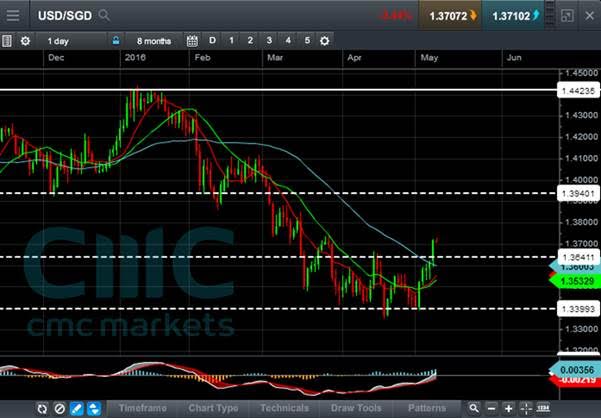The height and width of the screenshot is (418, 601).
Task: Click the Apr label on time axis
Action: click(x=354, y=58)
